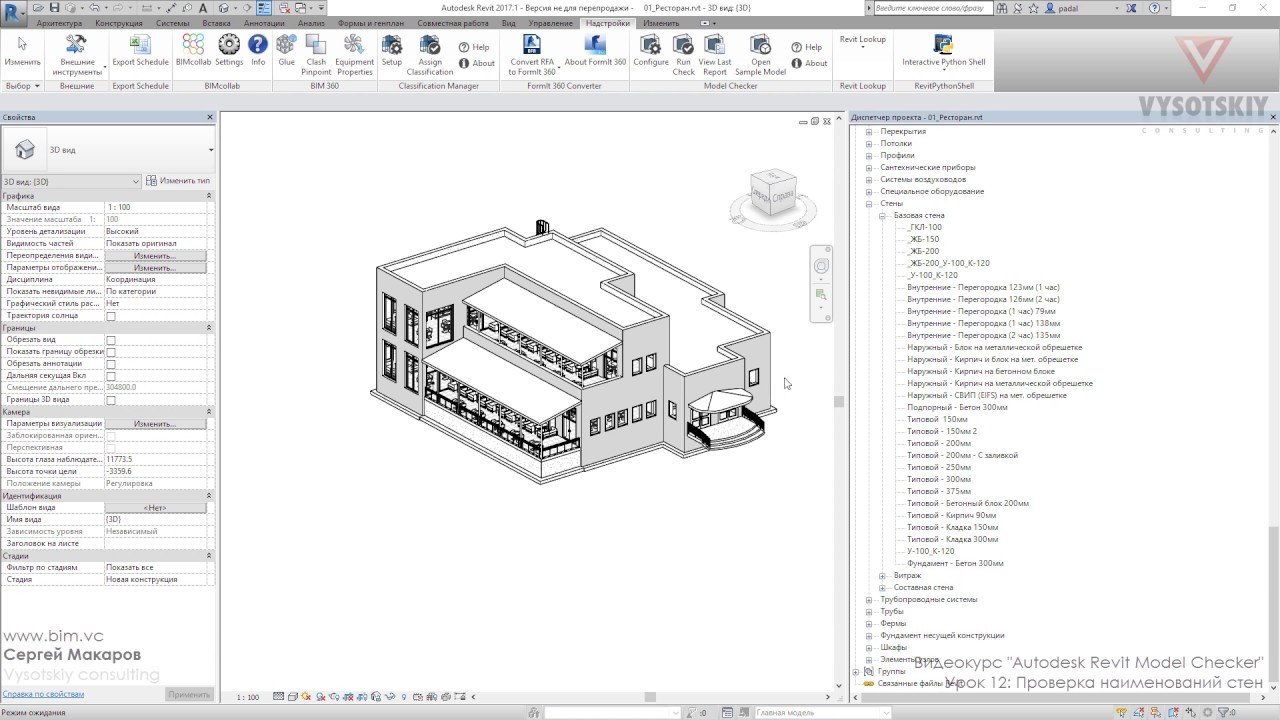Expand the Витраж node
Screen dimensions: 1280x720
tap(883, 576)
